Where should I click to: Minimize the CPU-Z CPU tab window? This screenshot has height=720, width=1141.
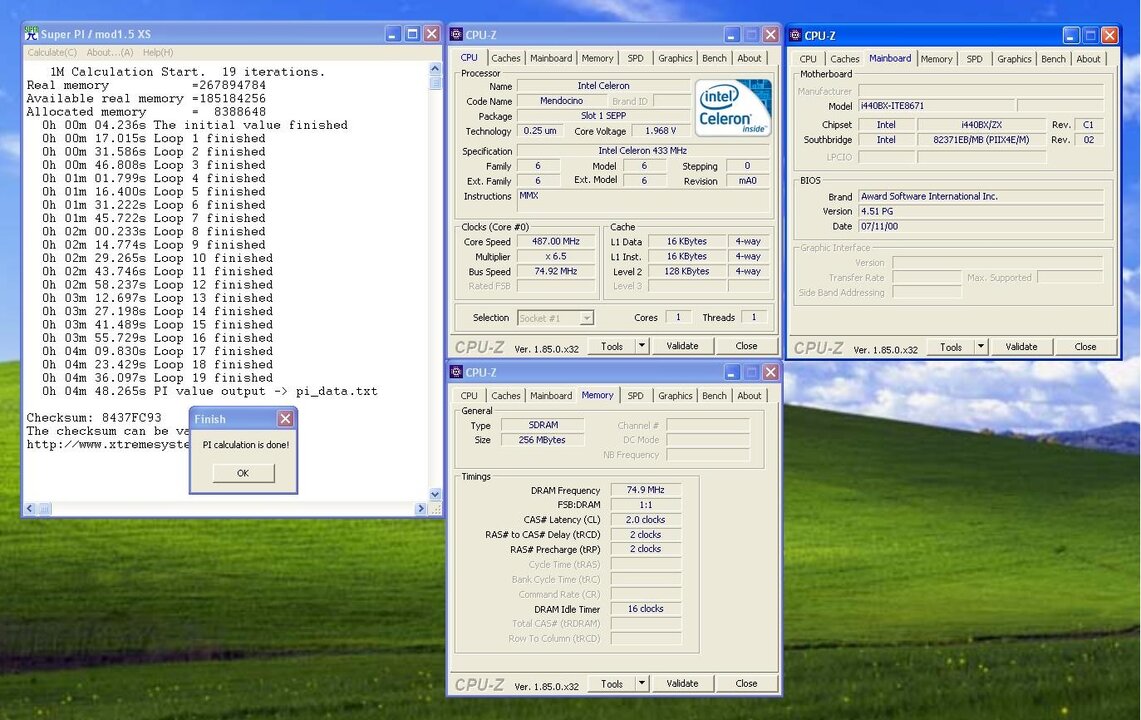coord(732,34)
